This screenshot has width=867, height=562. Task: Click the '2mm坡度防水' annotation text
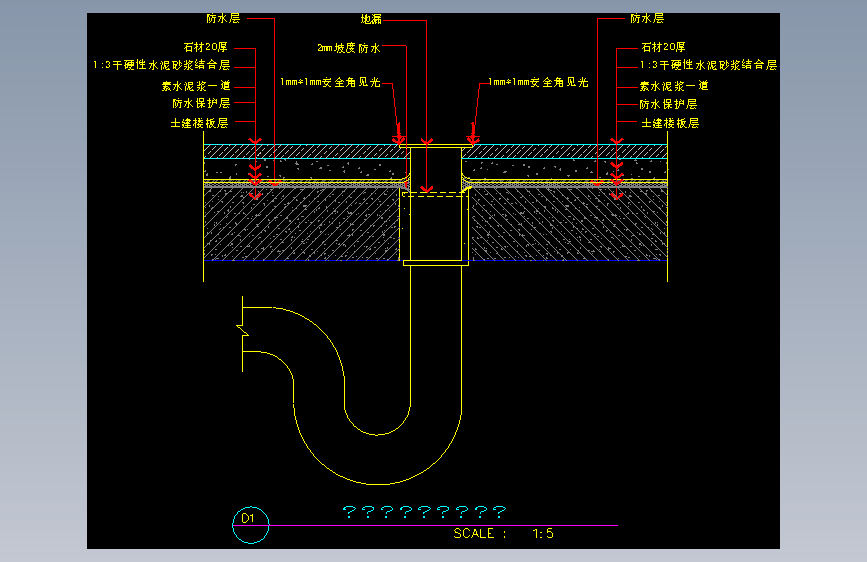pos(349,48)
